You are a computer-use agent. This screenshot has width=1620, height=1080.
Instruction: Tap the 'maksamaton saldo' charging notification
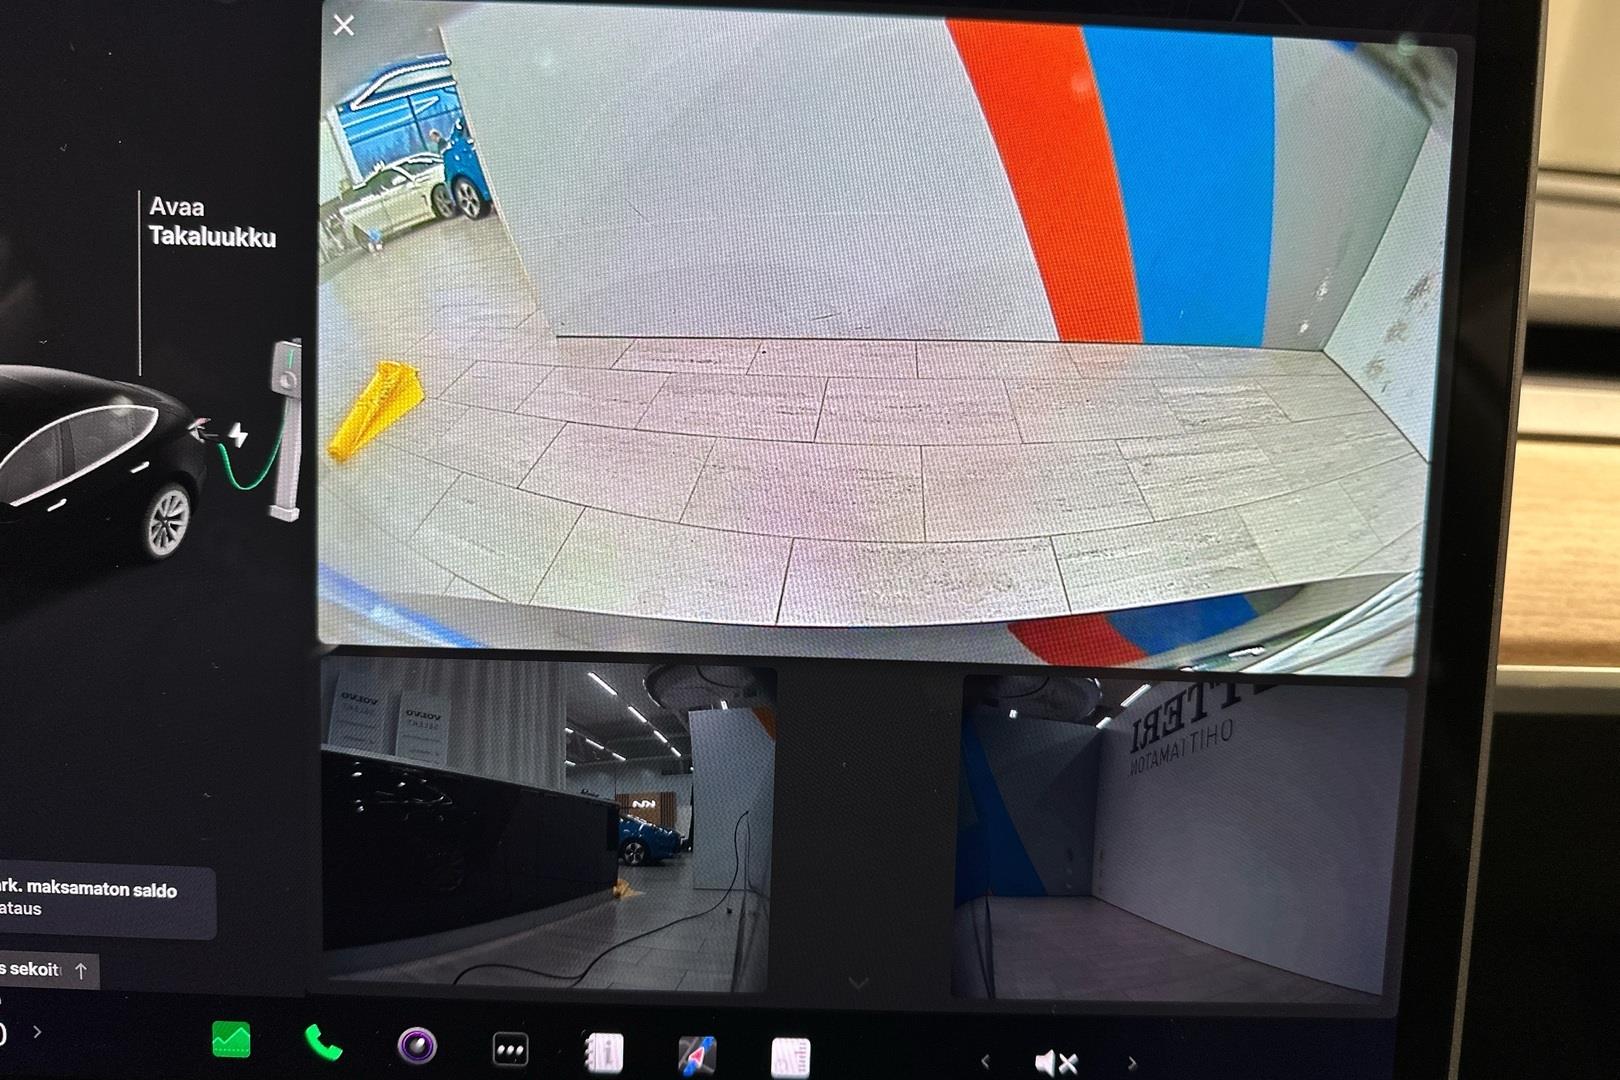click(100, 899)
